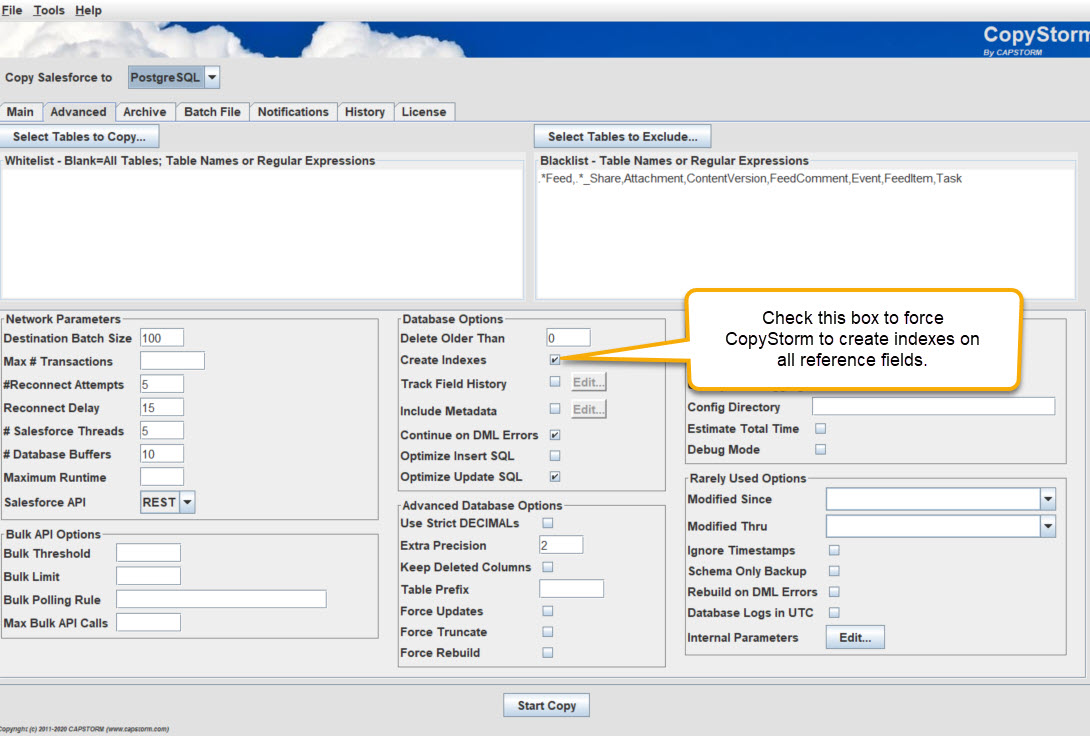
Task: Click the Select Tables to Copy button
Action: [80, 135]
